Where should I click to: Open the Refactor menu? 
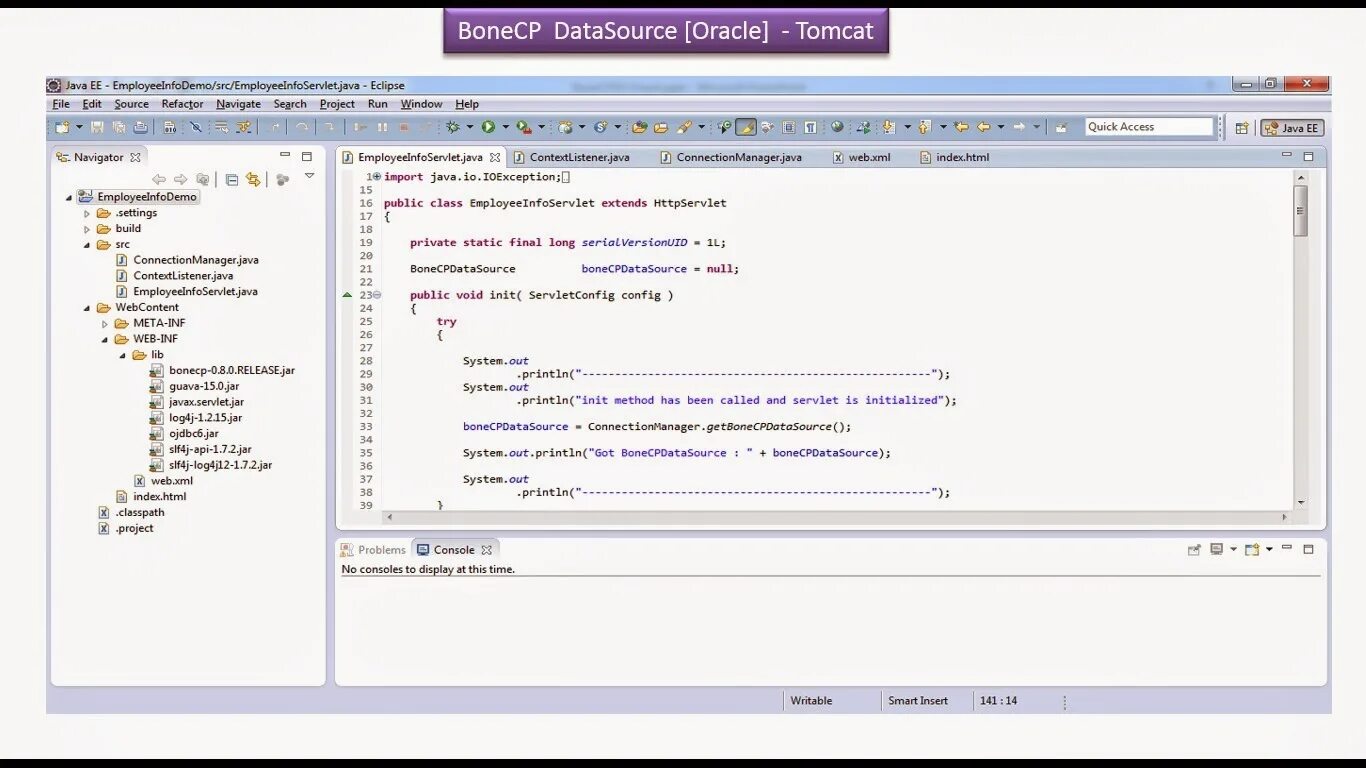pos(182,104)
